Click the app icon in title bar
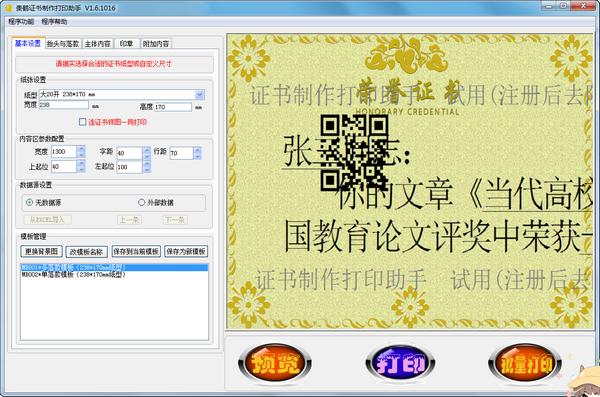The width and height of the screenshot is (600, 397). pyautogui.click(x=8, y=7)
